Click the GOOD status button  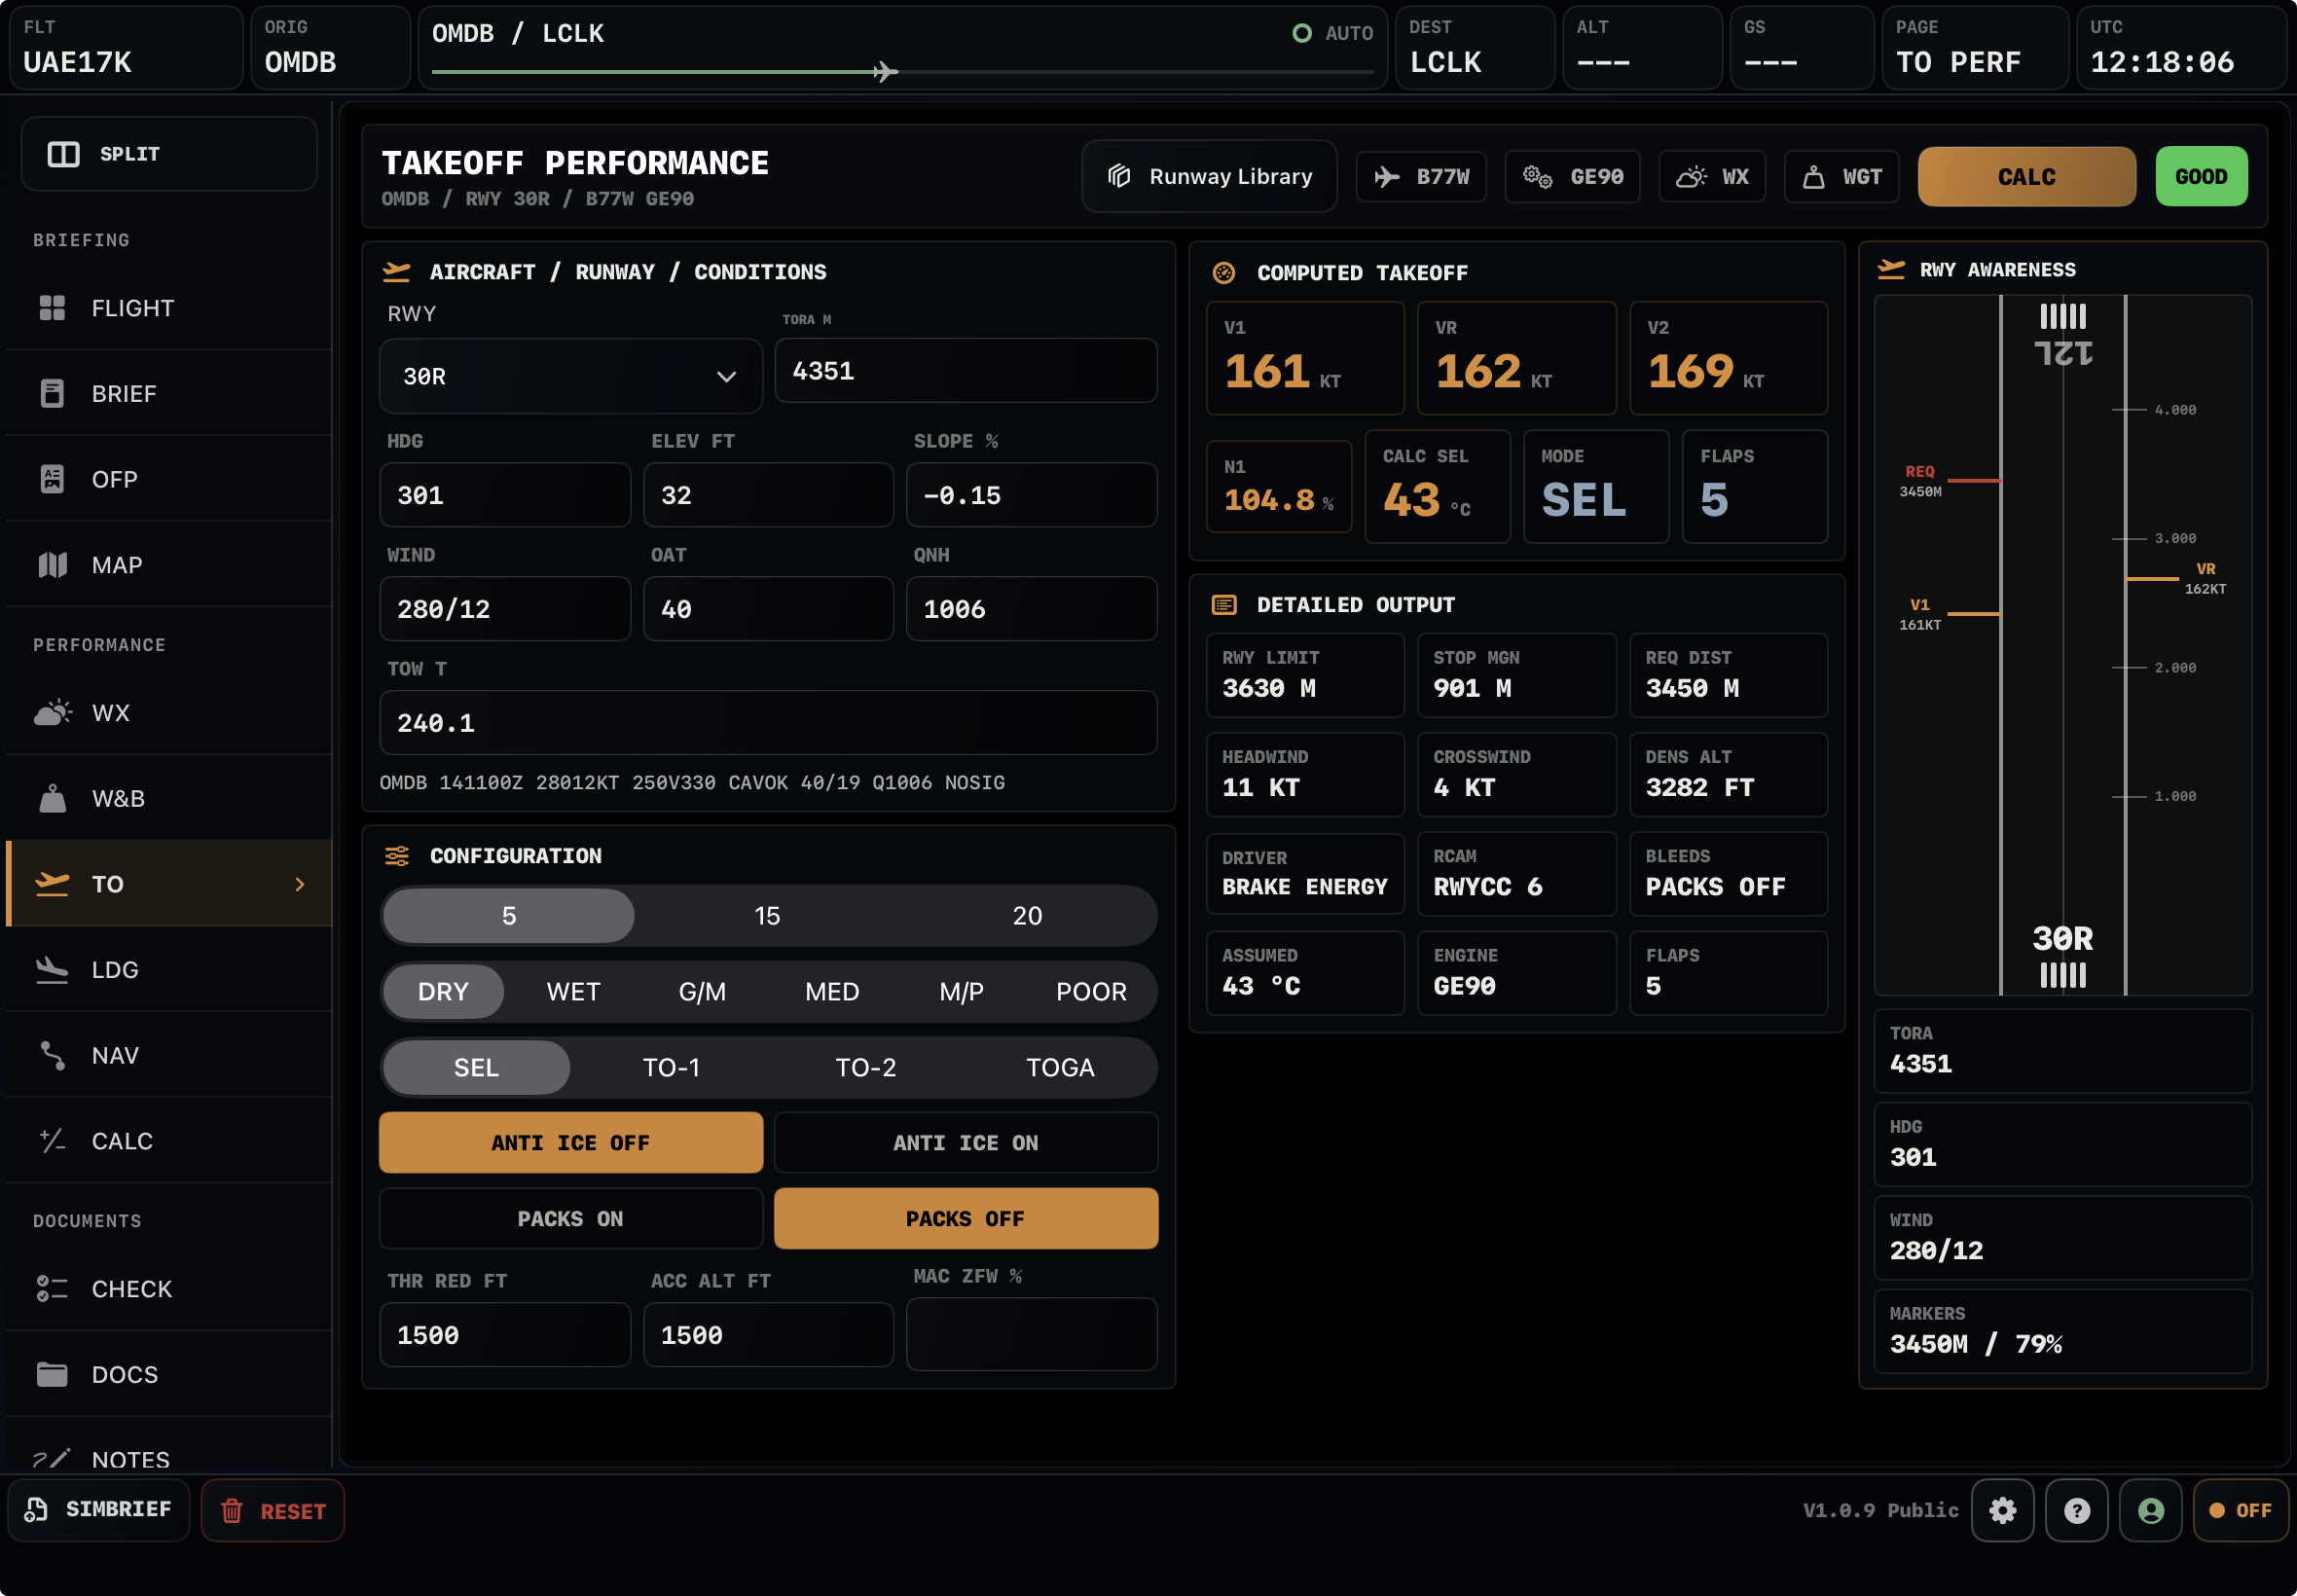click(x=2201, y=177)
